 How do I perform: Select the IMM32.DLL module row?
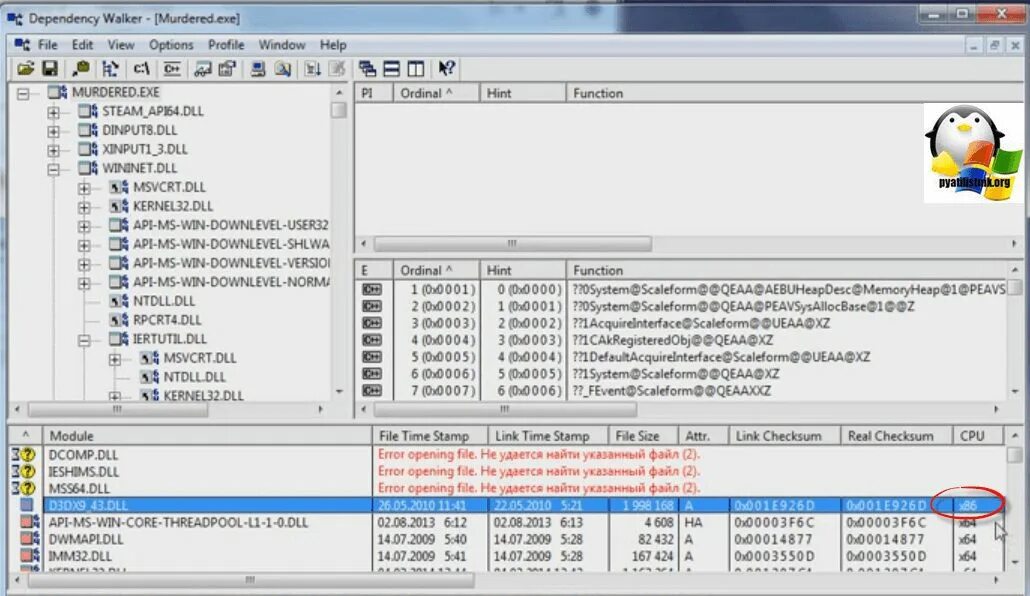pyautogui.click(x=506, y=556)
